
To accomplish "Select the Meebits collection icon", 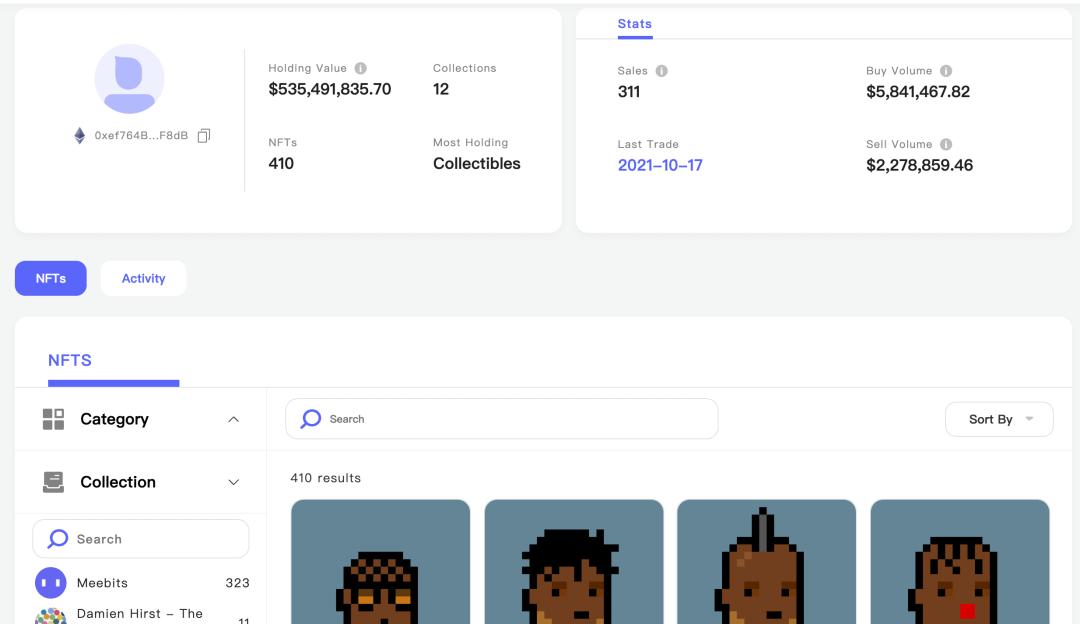I will [51, 583].
